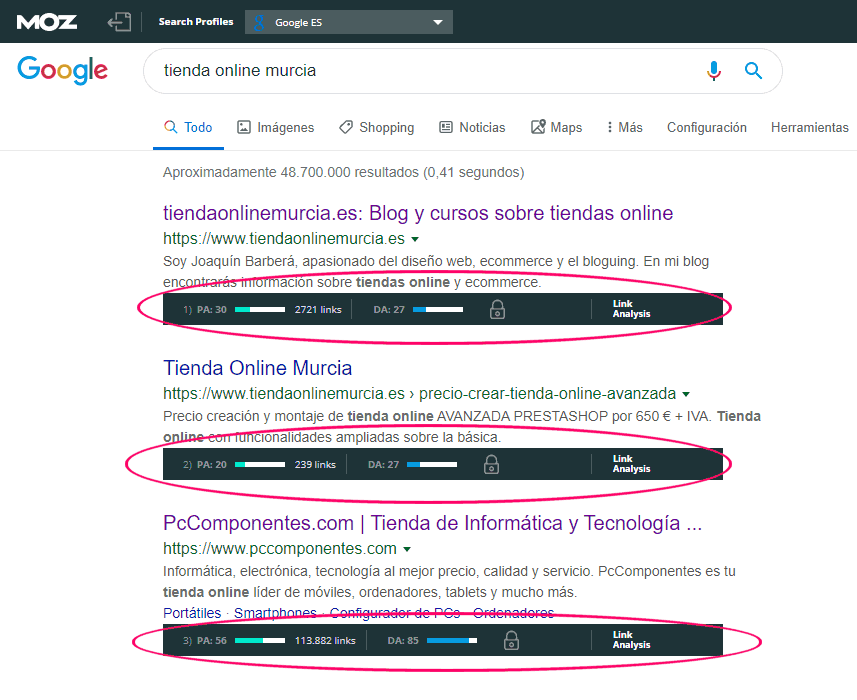The image size is (857, 700).
Task: Click the lock icon in result 3 MozBar
Action: (x=511, y=640)
